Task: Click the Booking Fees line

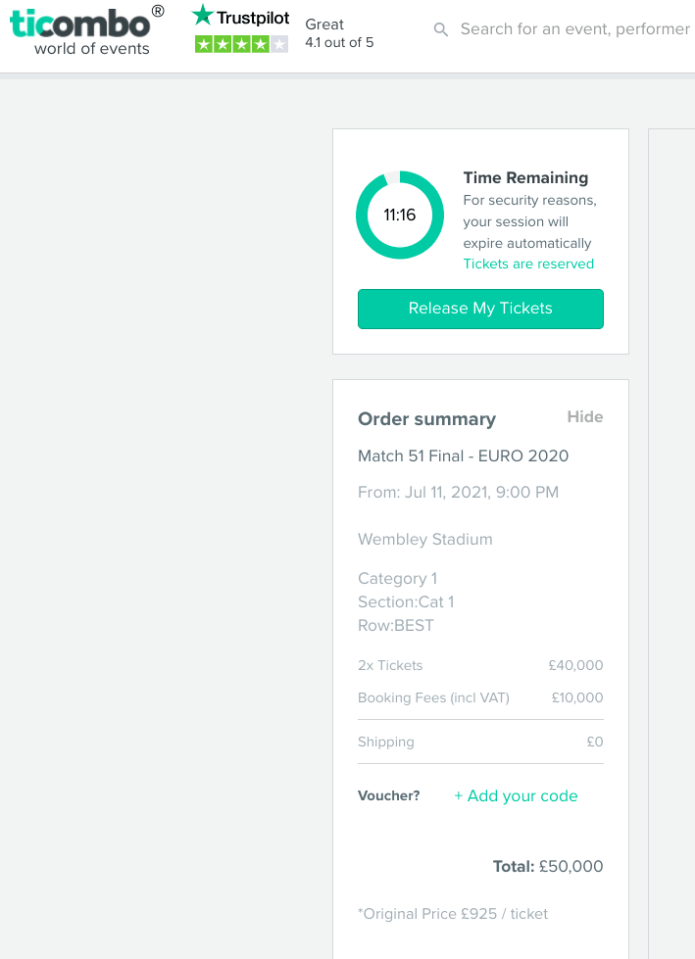Action: [x=480, y=698]
